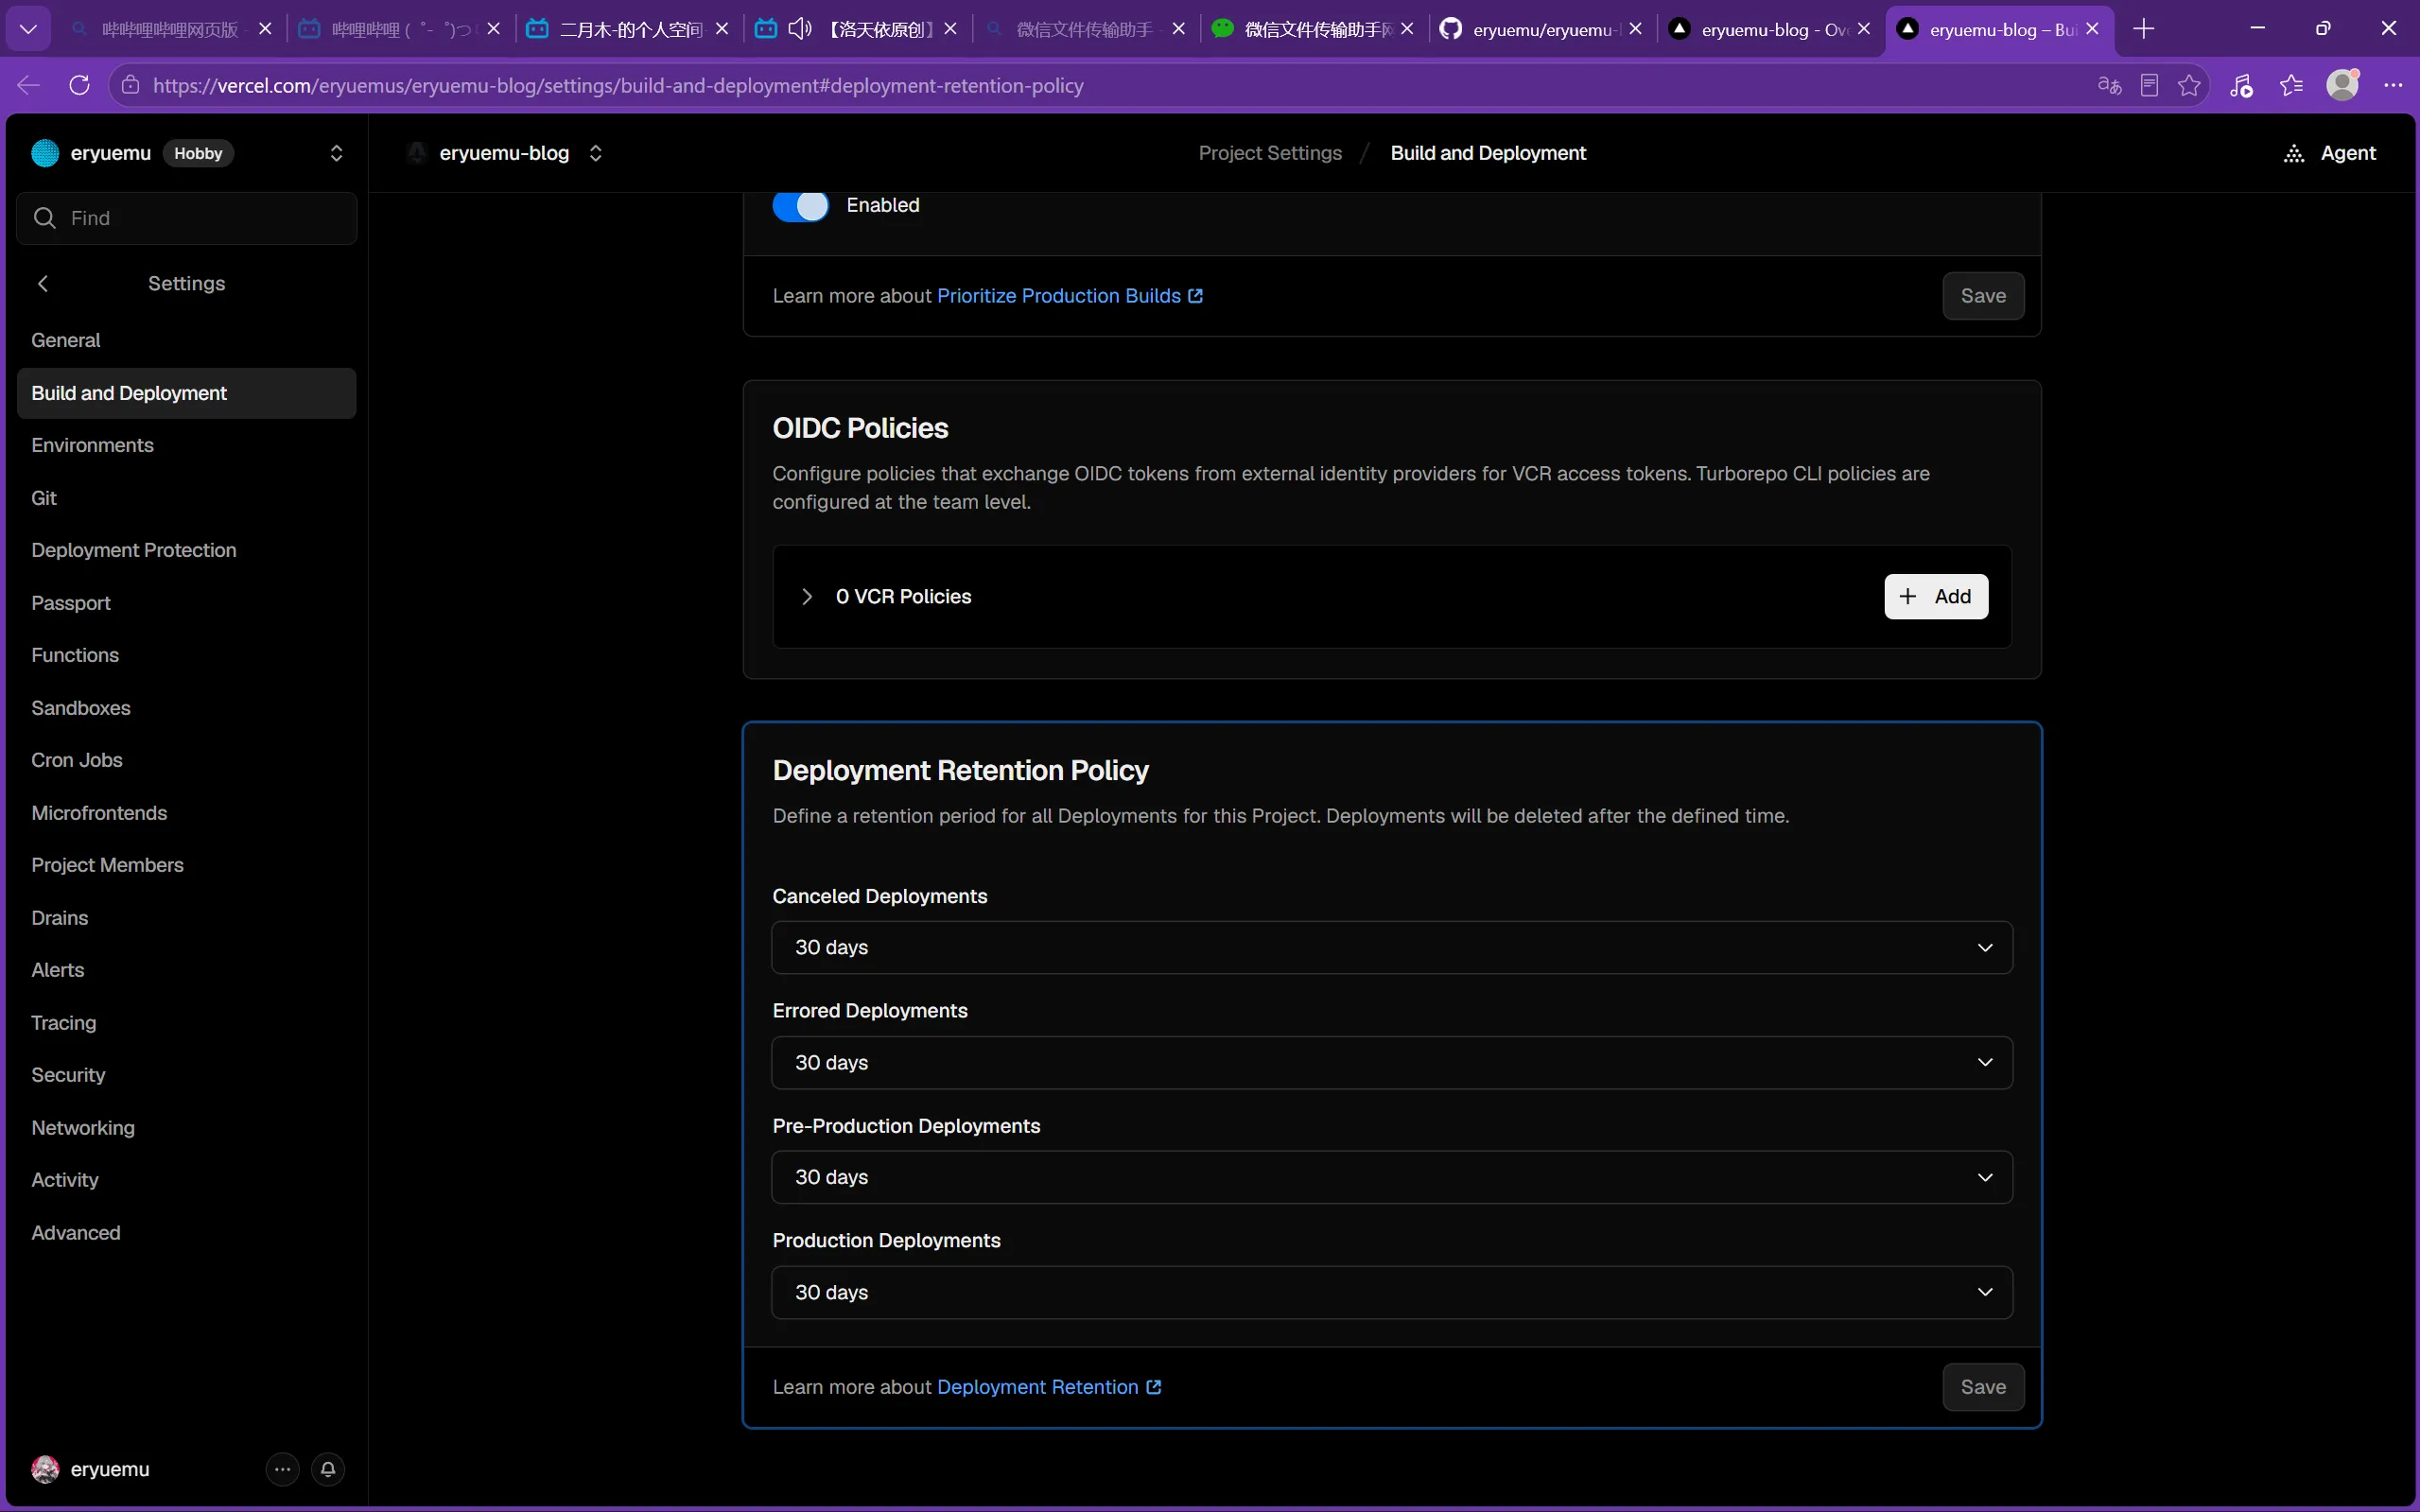Image resolution: width=2420 pixels, height=1512 pixels.
Task: Select the Cron Jobs settings item
Action: (x=186, y=760)
